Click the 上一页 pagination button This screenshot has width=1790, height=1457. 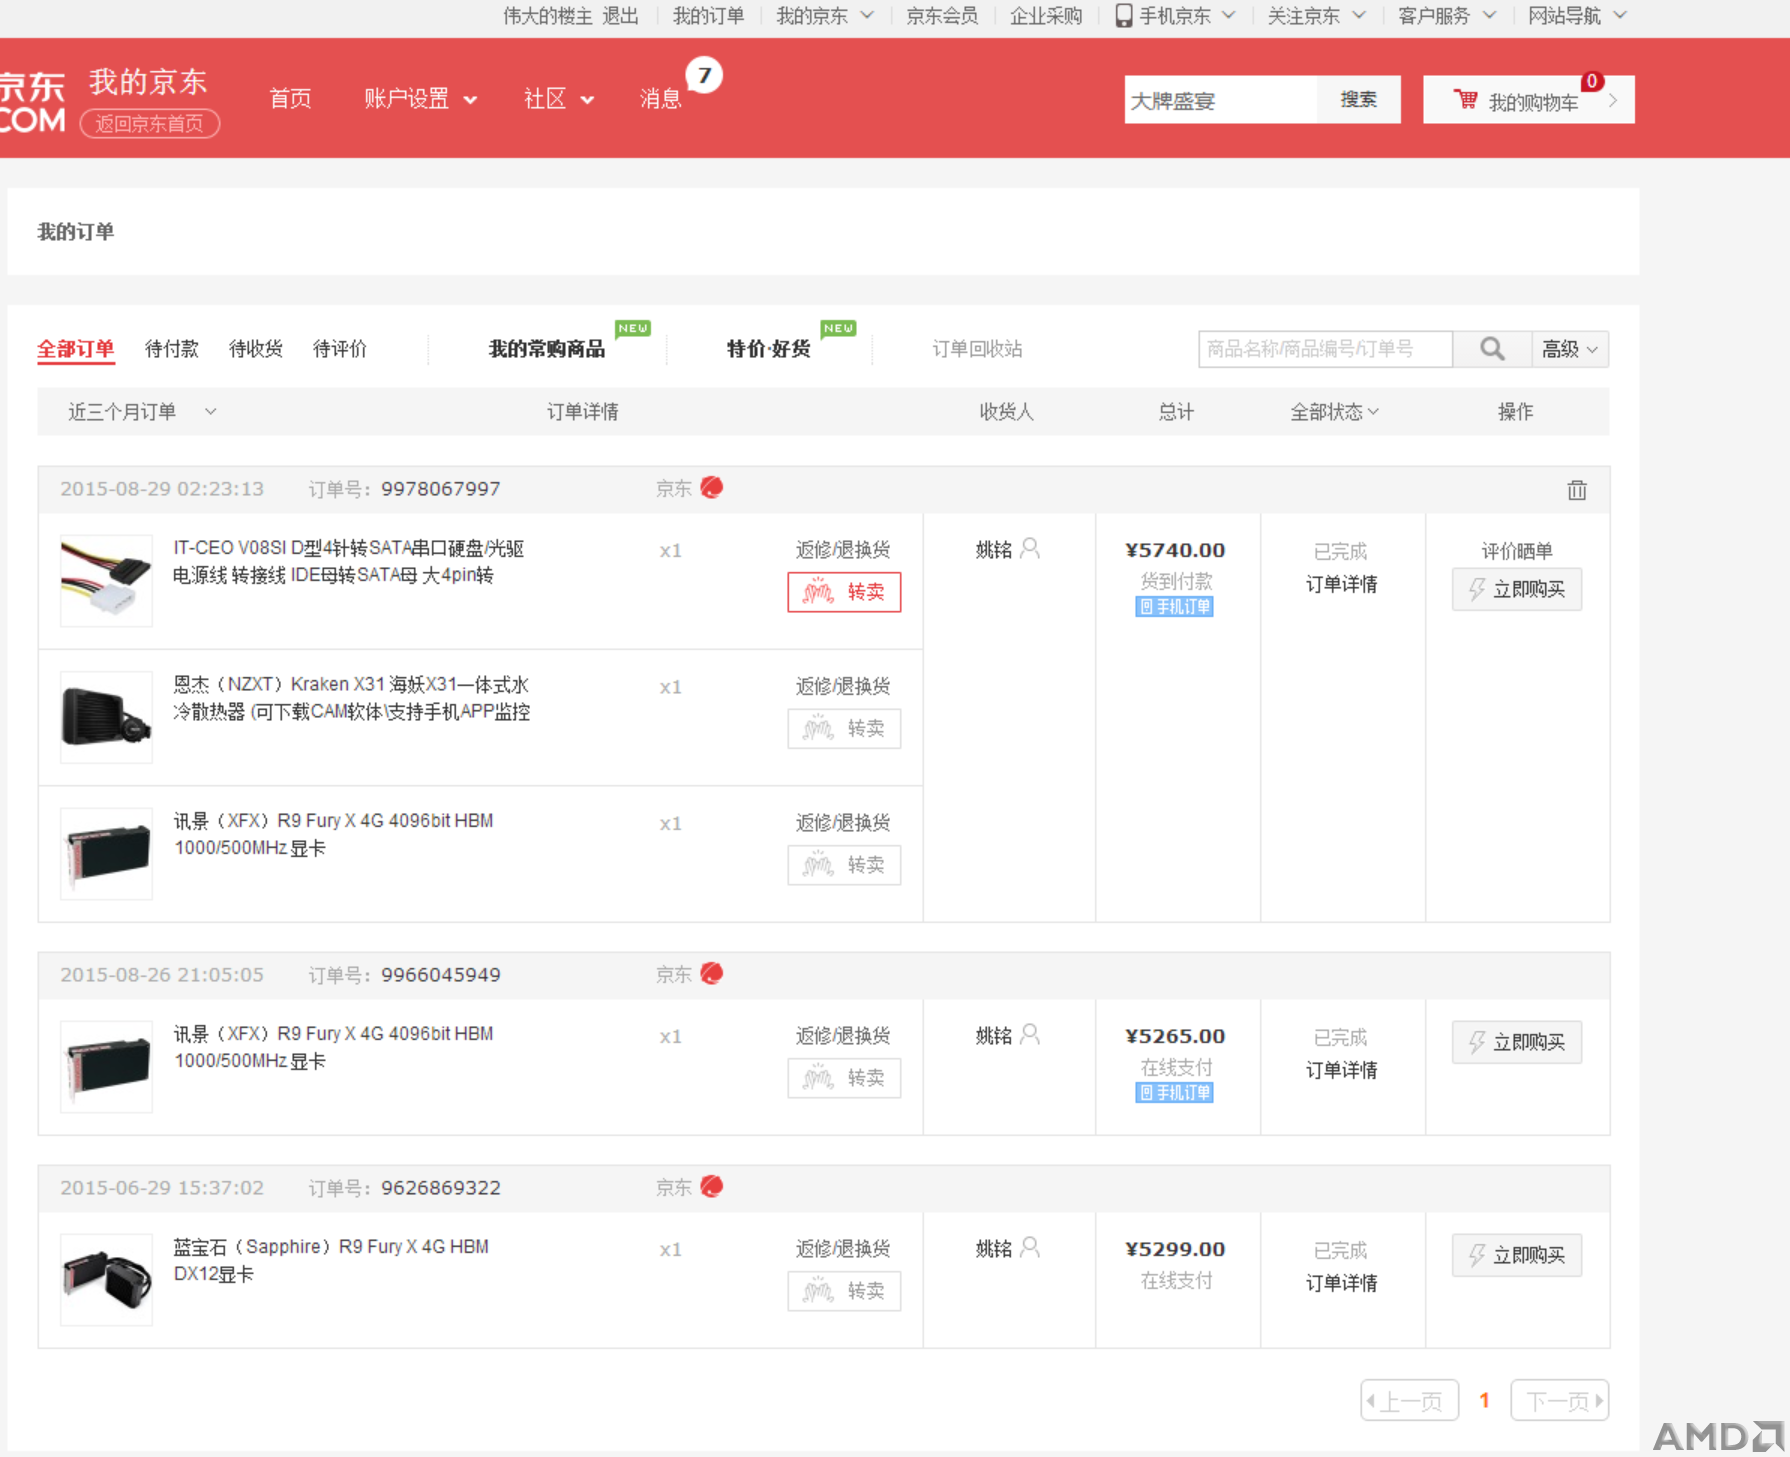tap(1410, 1400)
